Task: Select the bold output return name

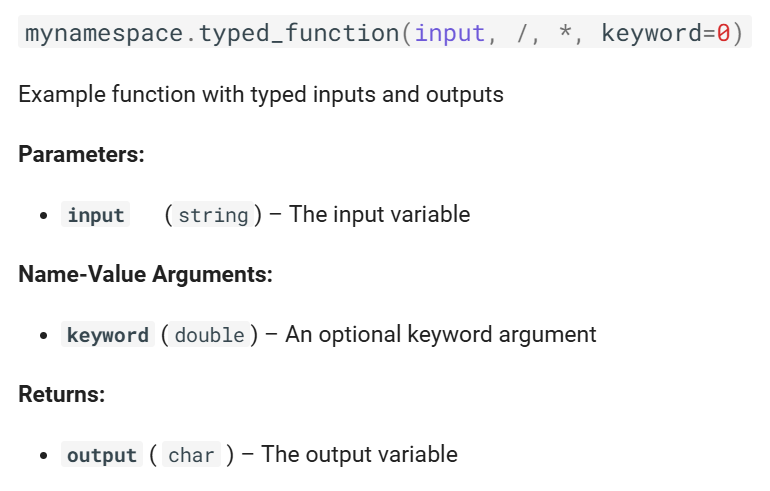Action: [x=102, y=454]
